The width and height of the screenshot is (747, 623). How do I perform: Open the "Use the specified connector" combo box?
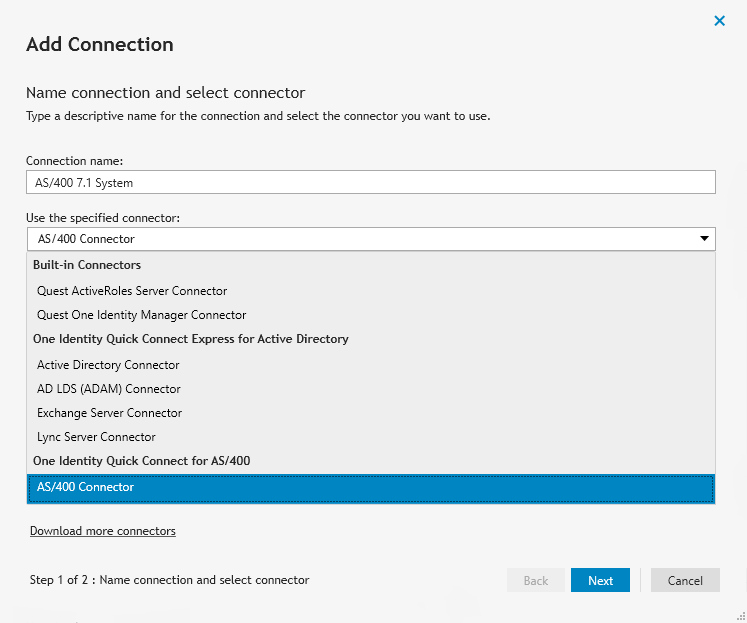pyautogui.click(x=371, y=239)
